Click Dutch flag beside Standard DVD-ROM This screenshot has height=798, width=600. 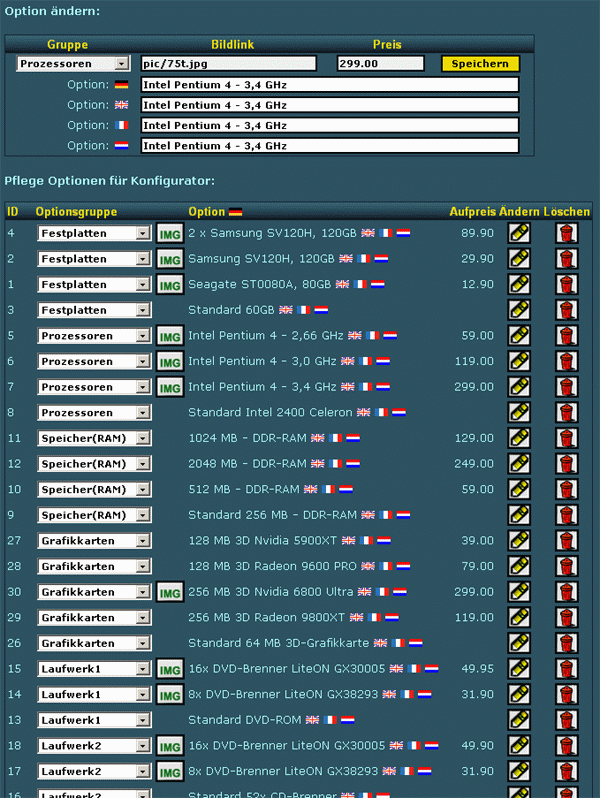tap(348, 720)
